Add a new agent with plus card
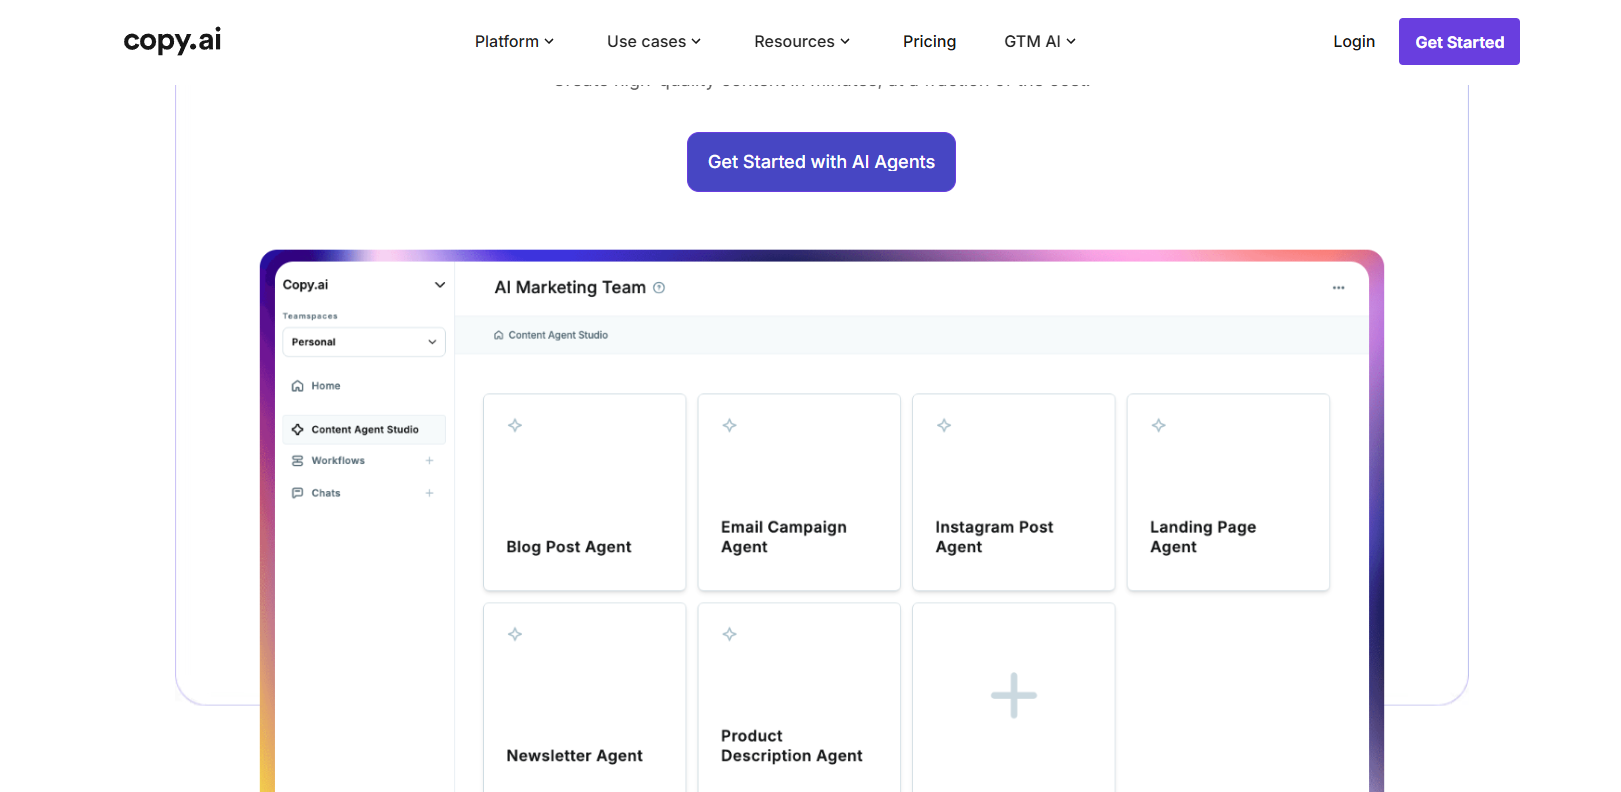The width and height of the screenshot is (1621, 792). 1014,698
